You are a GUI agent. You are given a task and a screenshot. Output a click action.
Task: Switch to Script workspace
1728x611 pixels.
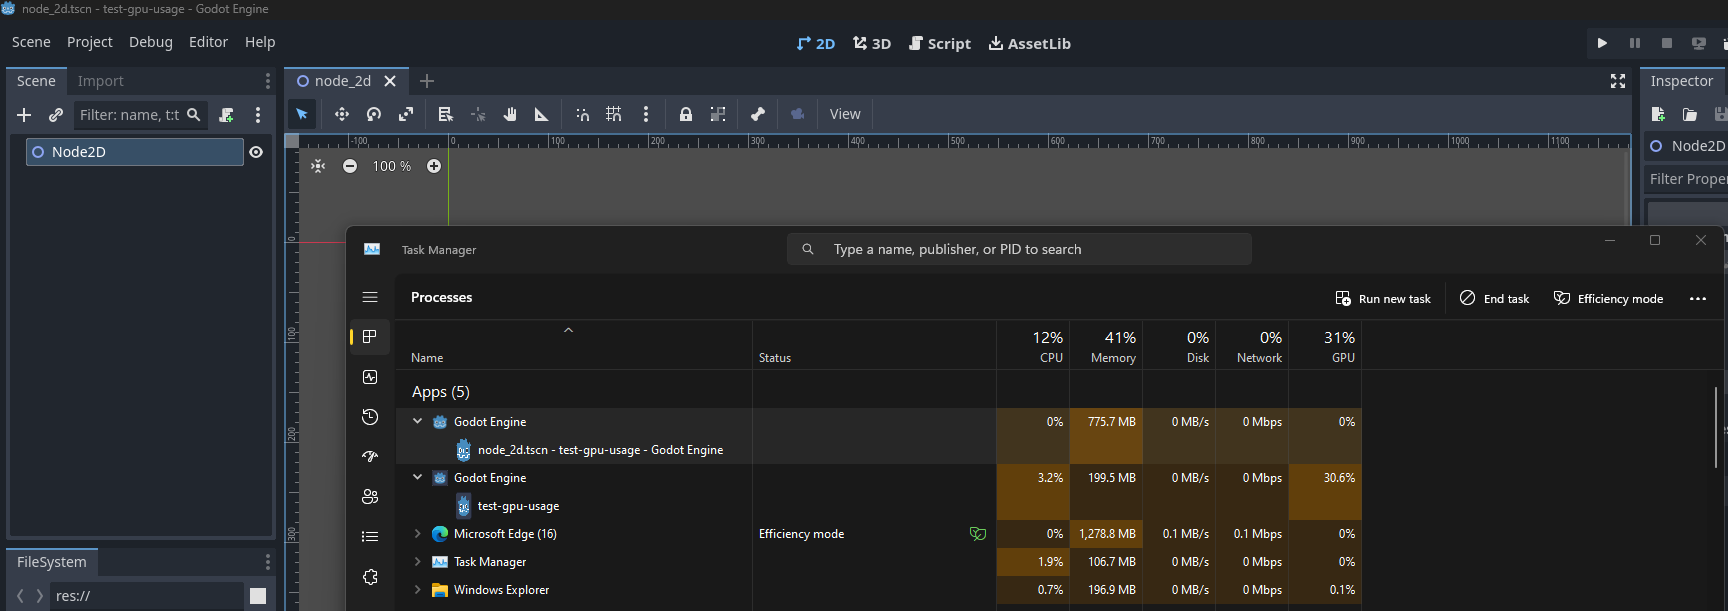click(x=940, y=43)
